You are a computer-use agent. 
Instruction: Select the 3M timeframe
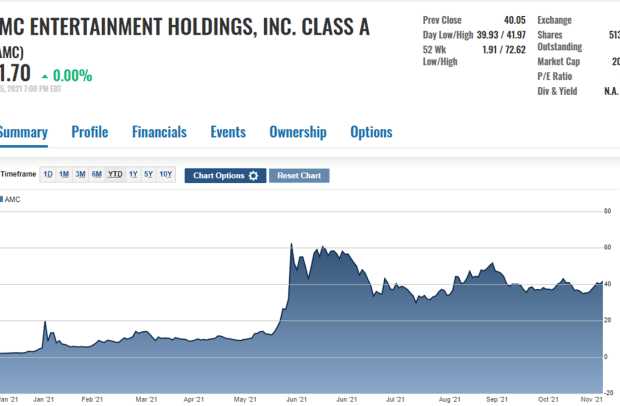[80, 174]
